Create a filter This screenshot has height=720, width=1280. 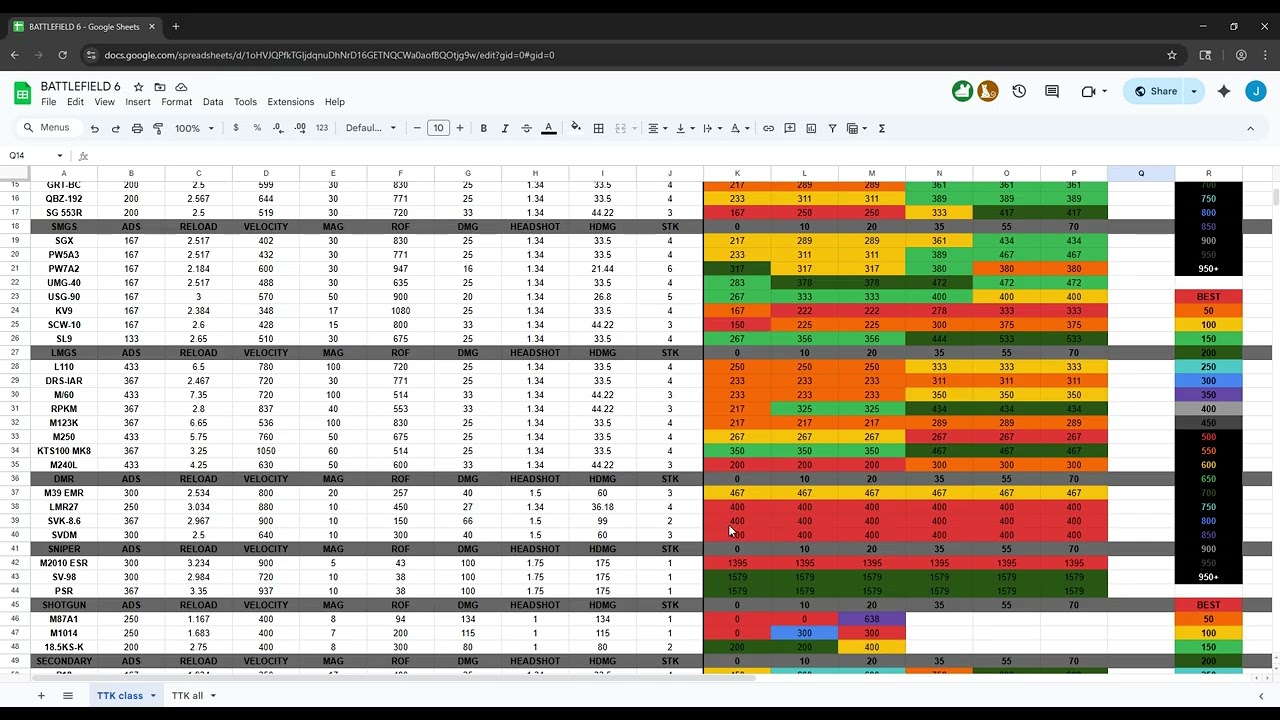coord(832,128)
